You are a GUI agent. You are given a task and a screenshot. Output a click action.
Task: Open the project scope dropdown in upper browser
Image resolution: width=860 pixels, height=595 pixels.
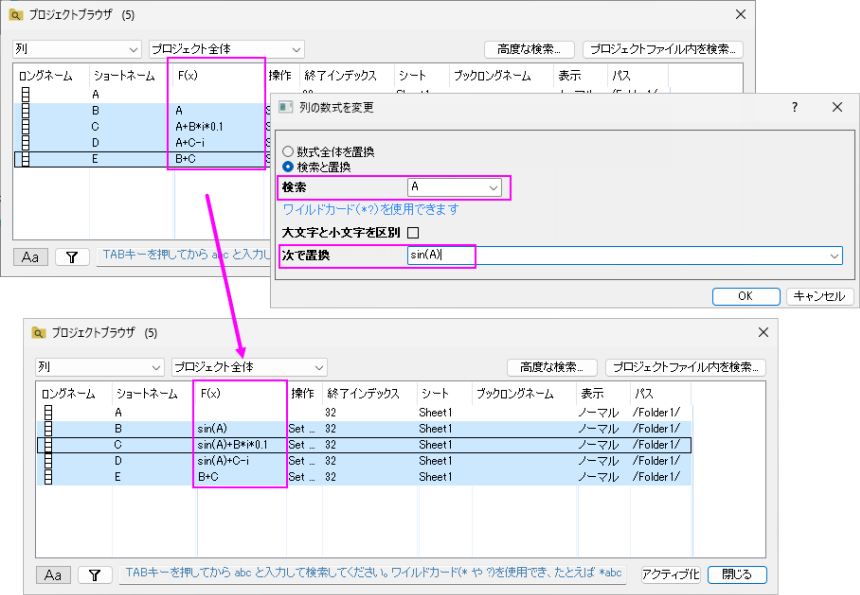click(x=227, y=49)
